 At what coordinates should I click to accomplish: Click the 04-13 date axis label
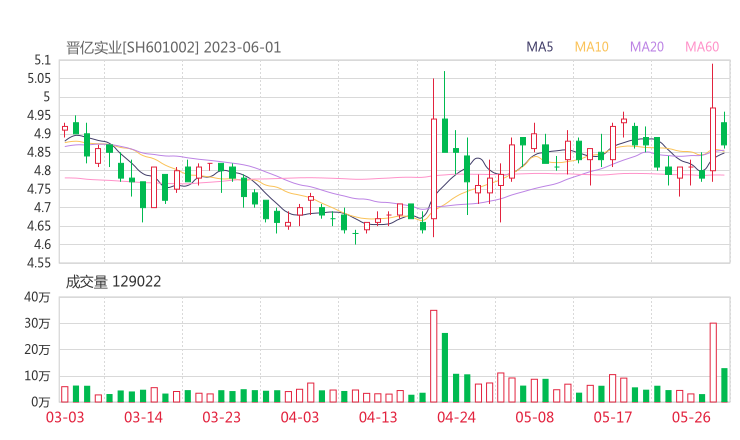tap(378, 417)
